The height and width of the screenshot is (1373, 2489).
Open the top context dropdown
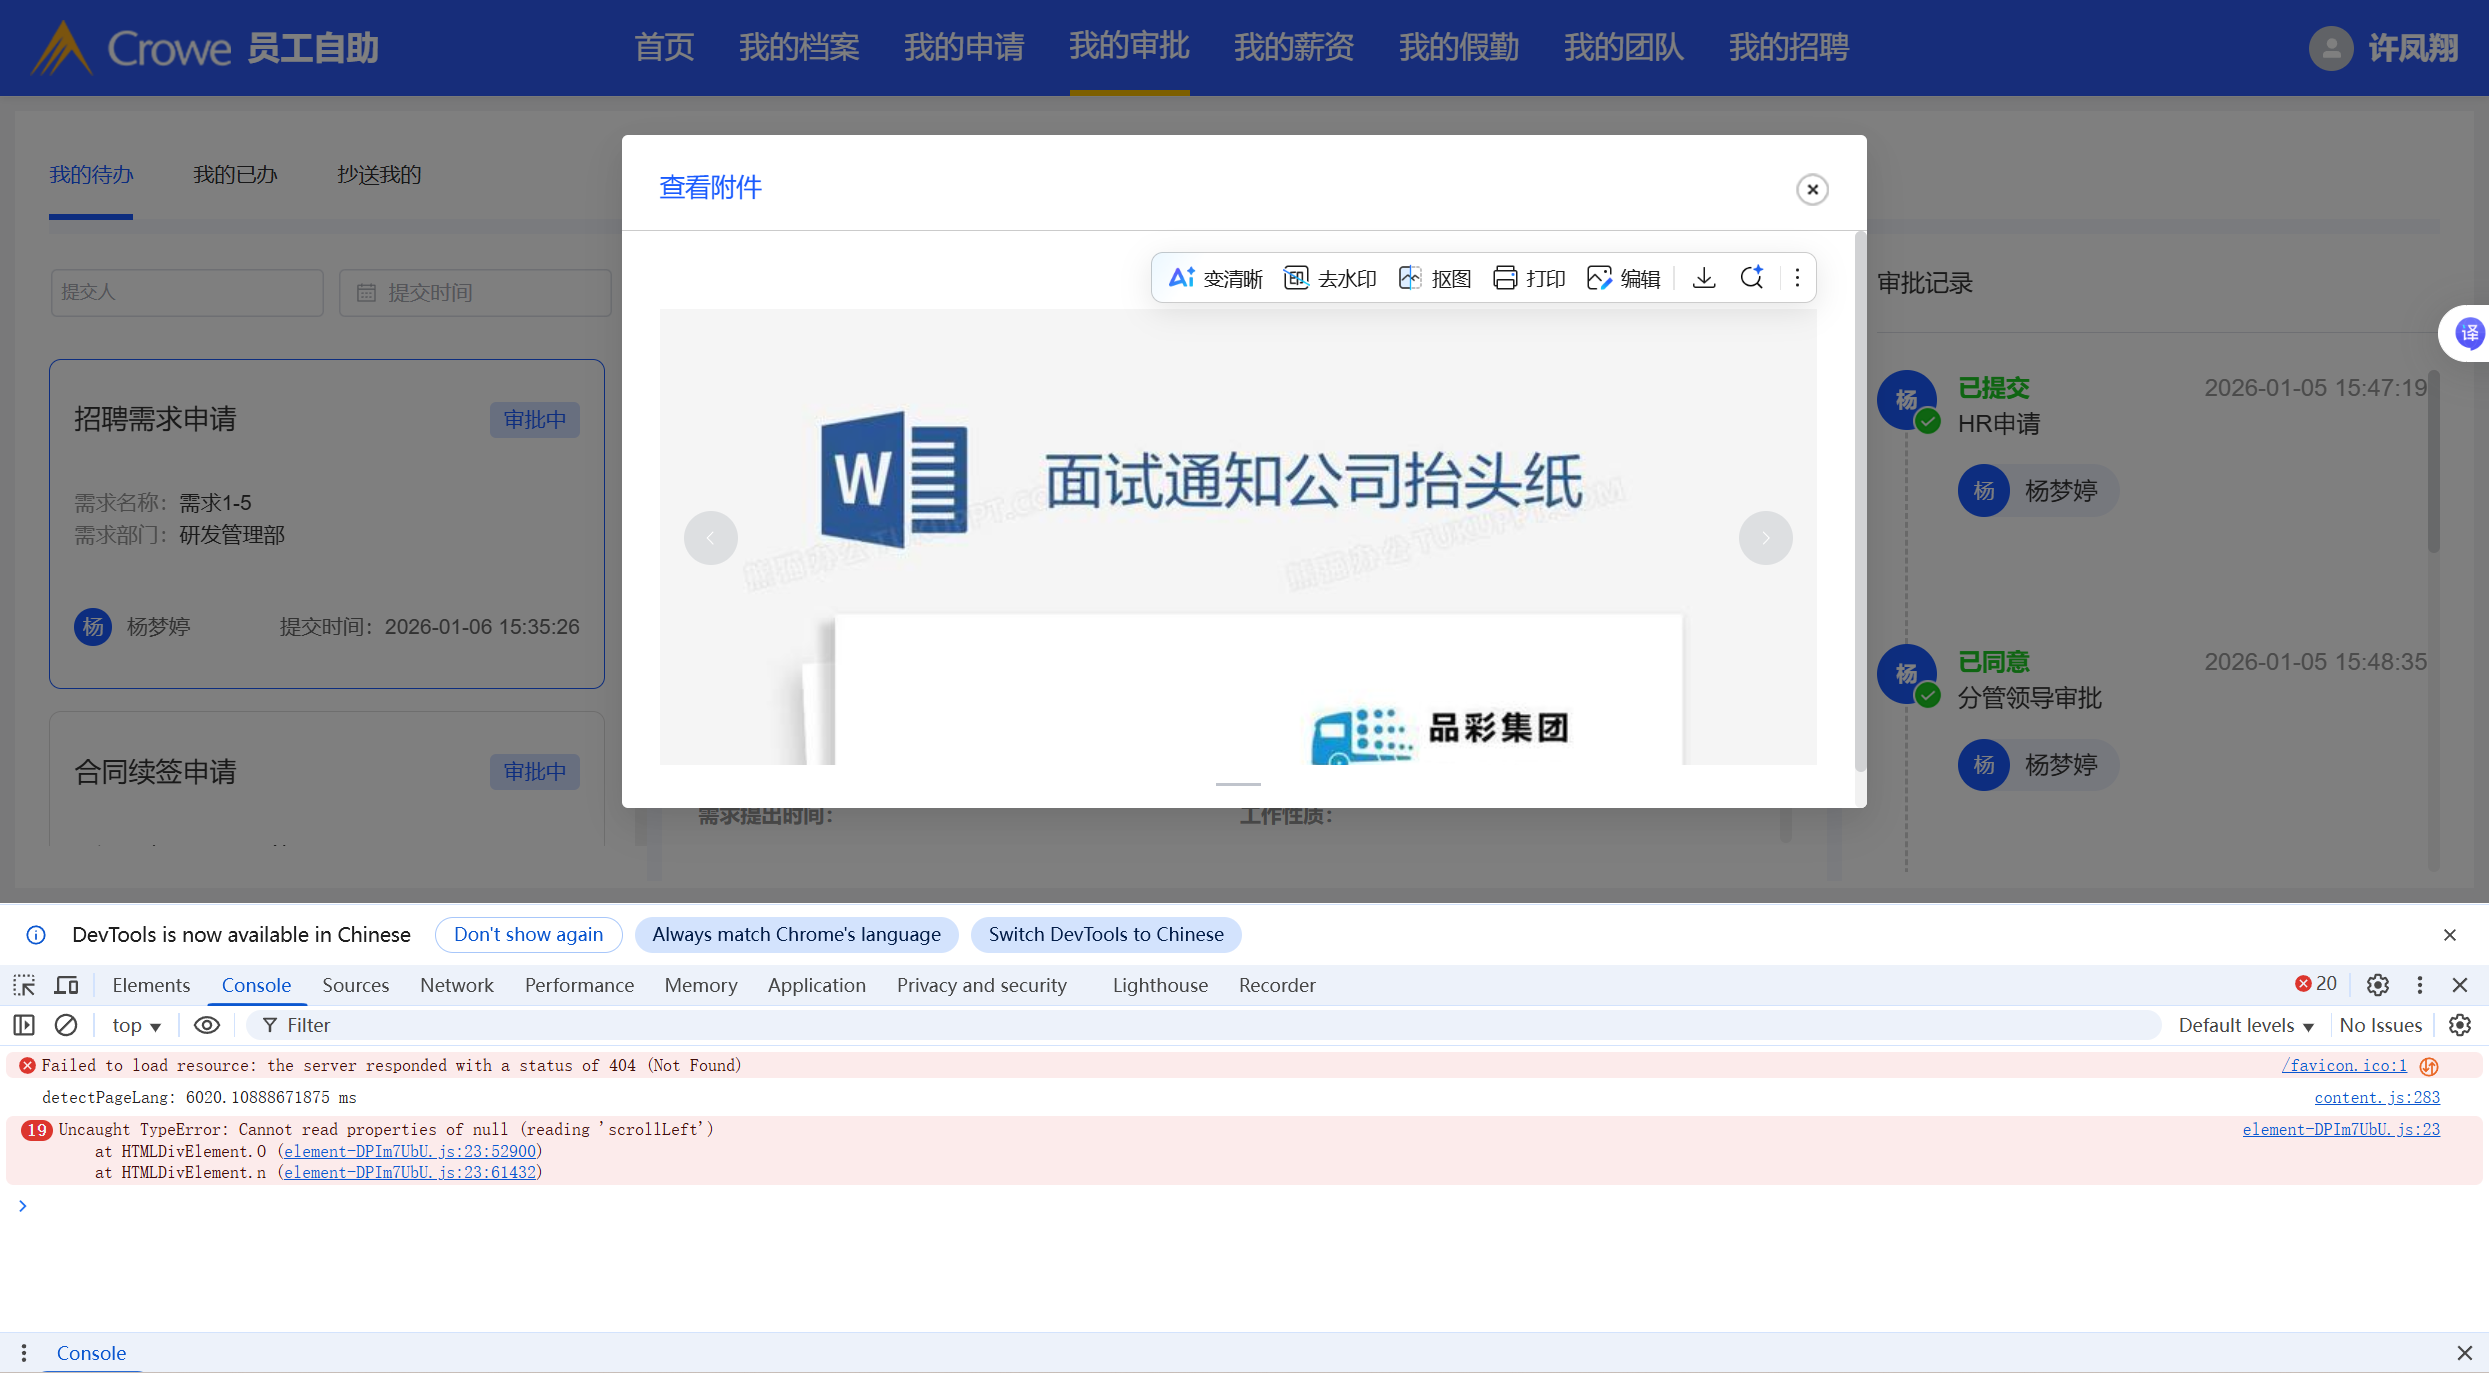[x=136, y=1025]
